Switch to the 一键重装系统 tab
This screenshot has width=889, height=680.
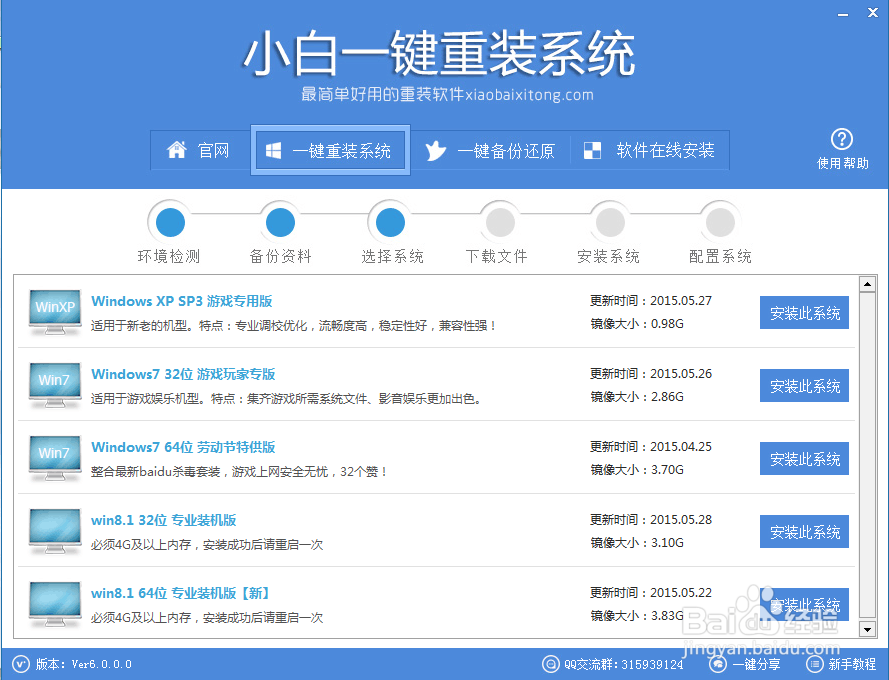(x=330, y=150)
